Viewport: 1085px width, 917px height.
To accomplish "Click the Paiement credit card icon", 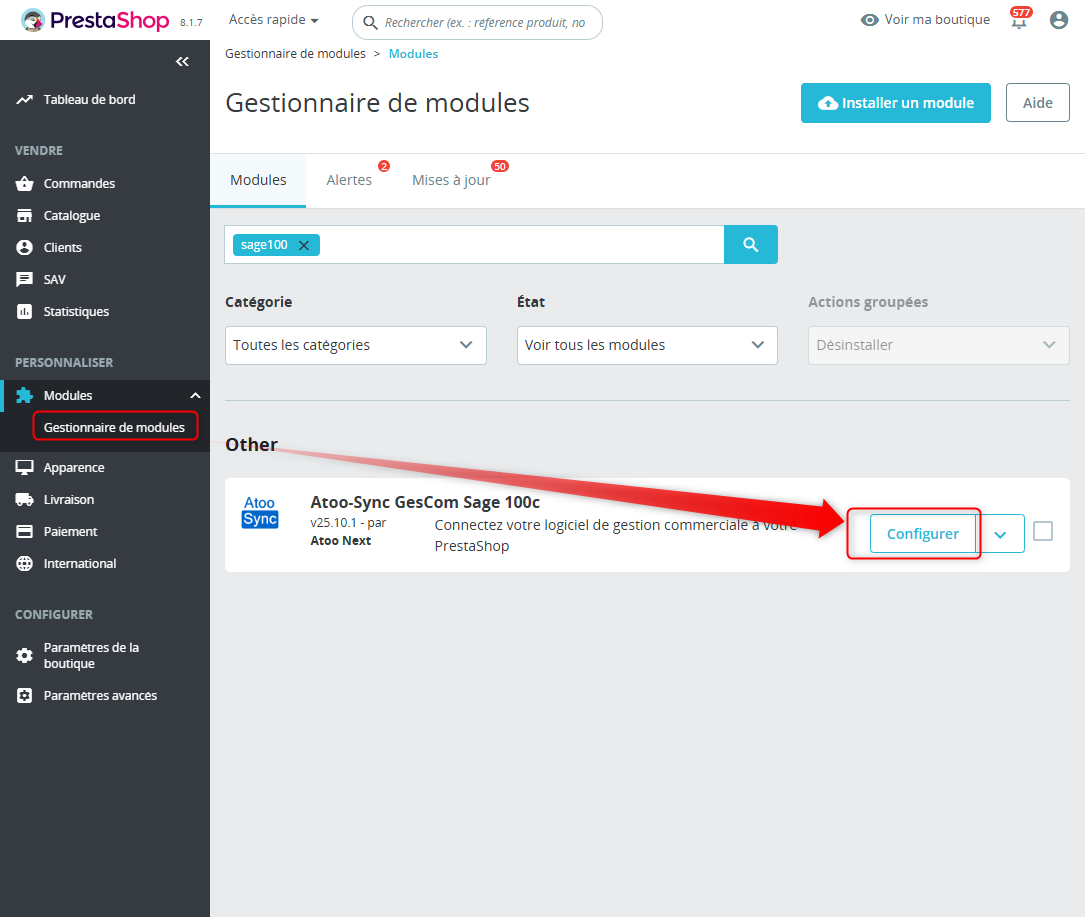I will point(24,531).
